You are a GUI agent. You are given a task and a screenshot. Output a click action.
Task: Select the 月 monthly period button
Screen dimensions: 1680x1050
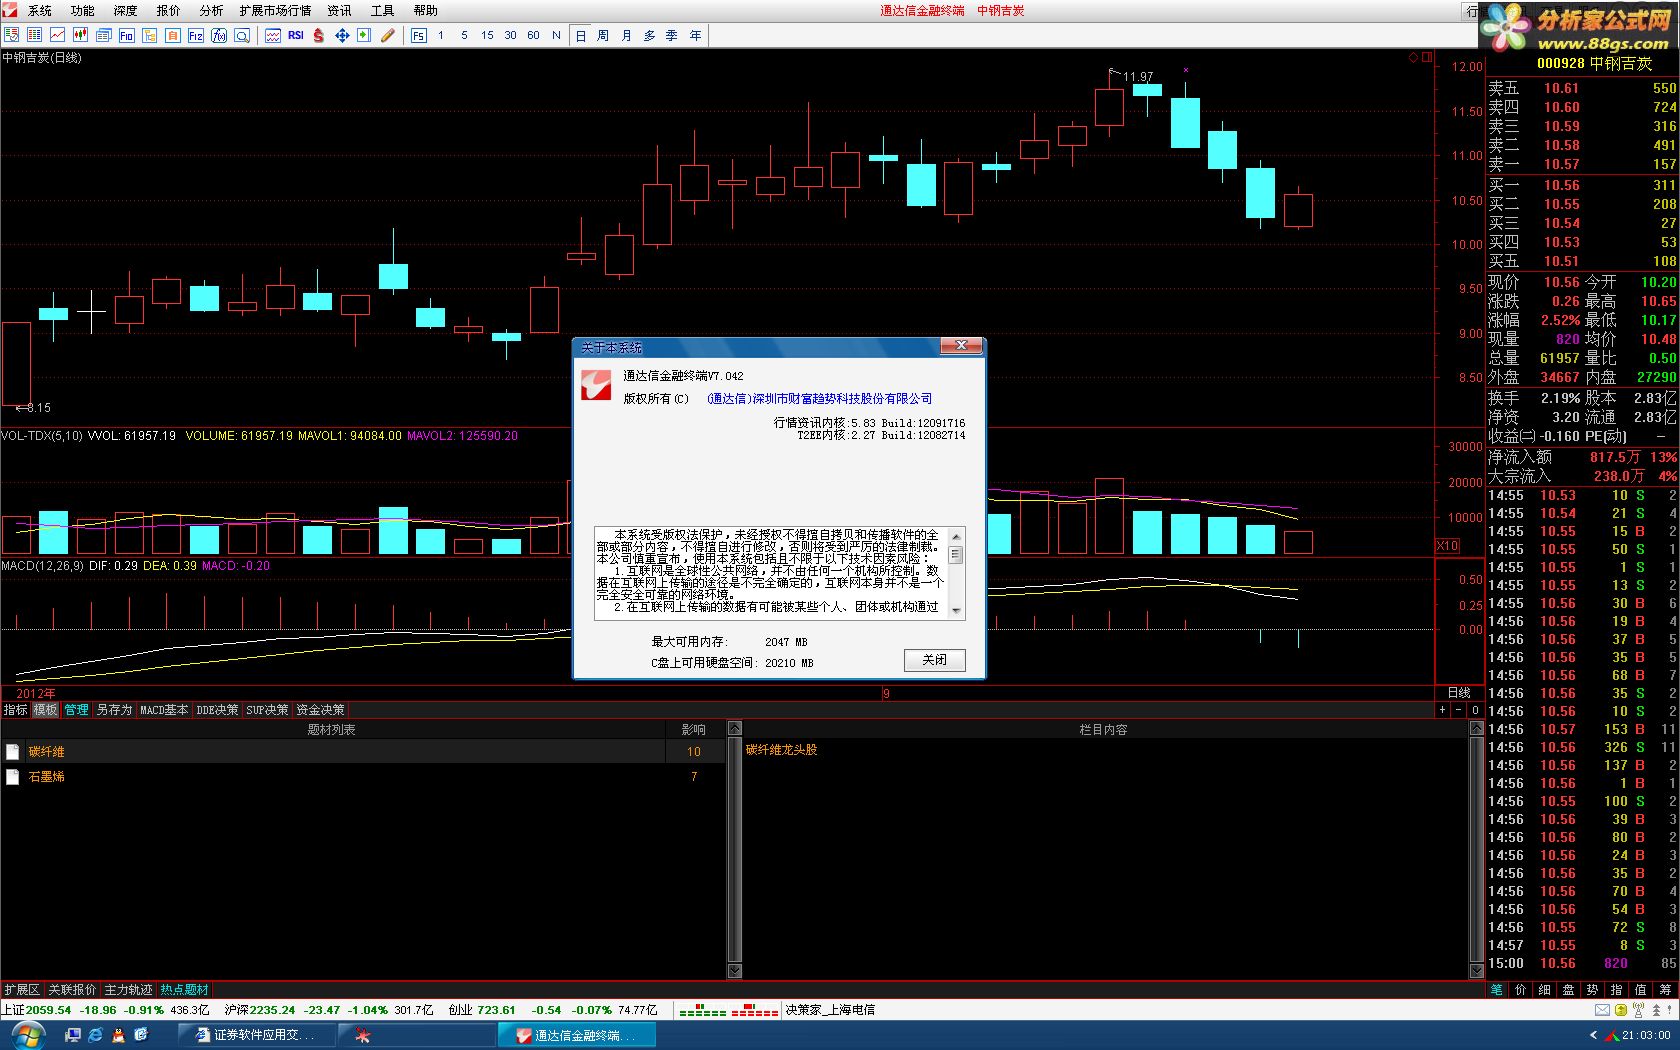[626, 35]
